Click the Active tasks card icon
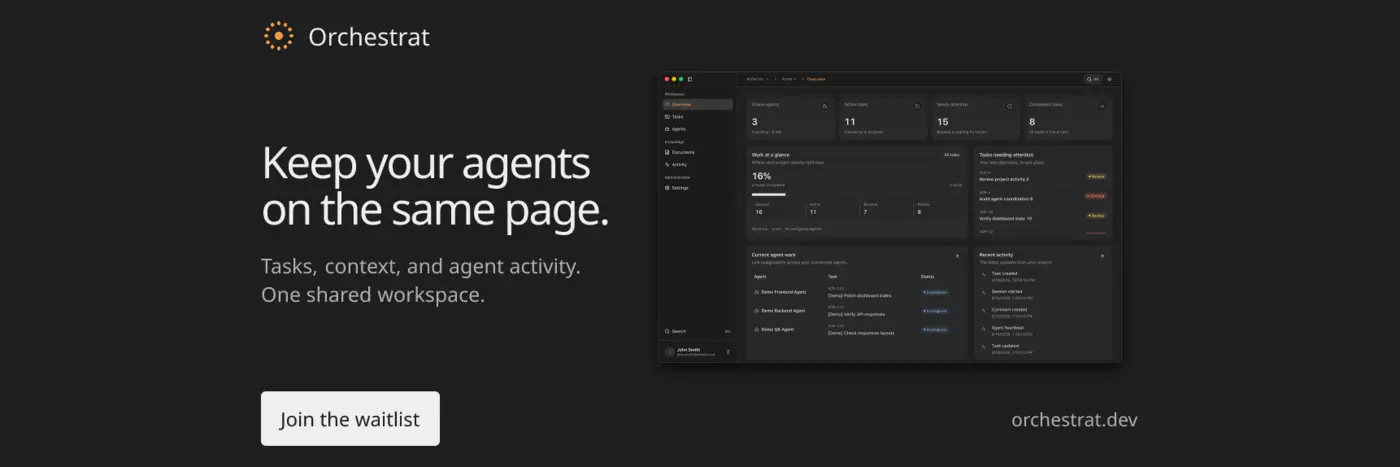Viewport: 1400px width, 467px height. 917,106
